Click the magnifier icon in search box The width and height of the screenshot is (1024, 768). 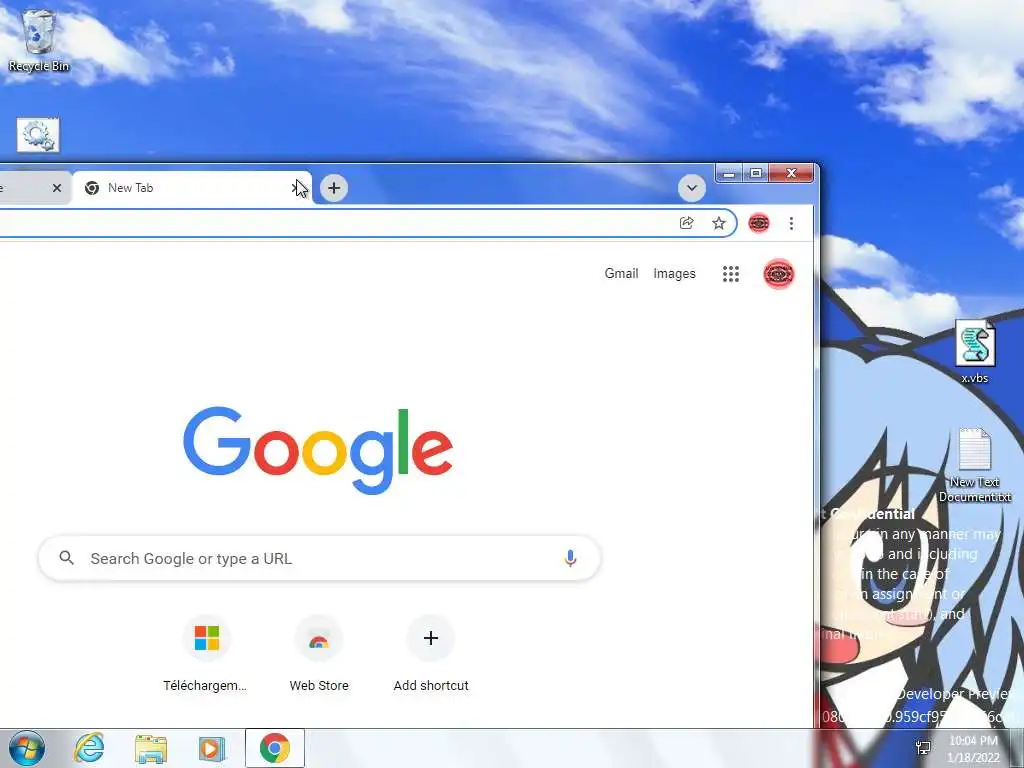pos(67,558)
